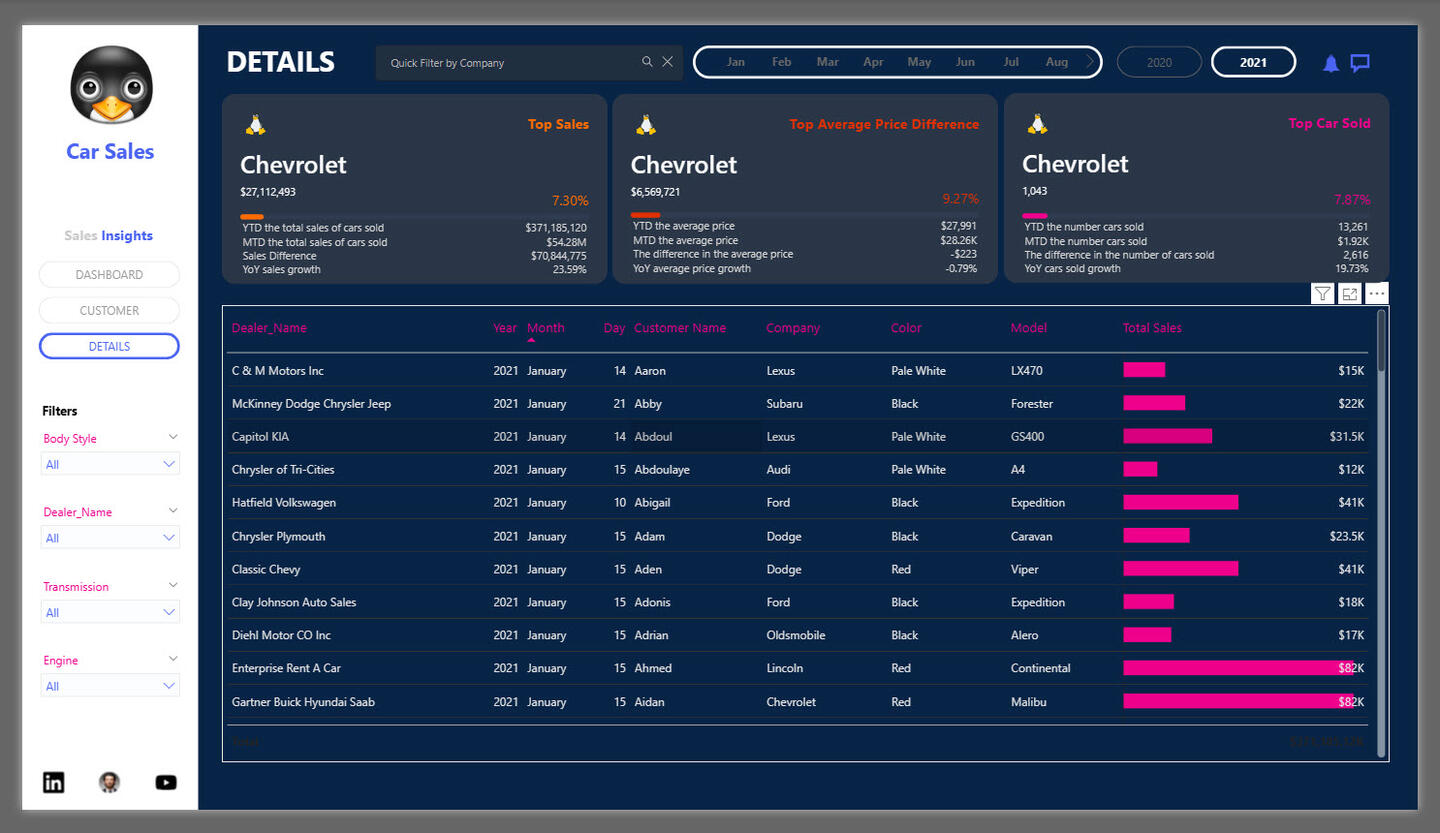
Task: Toggle the Apr month filter
Action: (x=874, y=62)
